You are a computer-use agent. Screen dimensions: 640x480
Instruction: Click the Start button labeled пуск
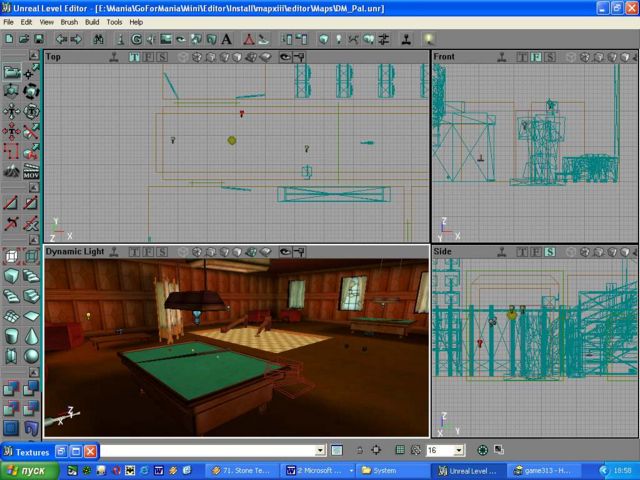pyautogui.click(x=29, y=471)
